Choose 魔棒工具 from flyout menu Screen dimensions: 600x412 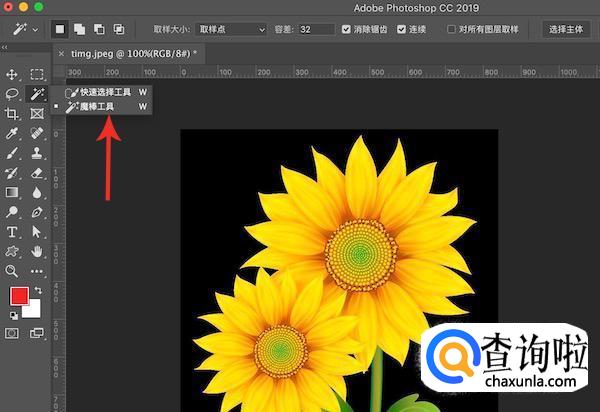[x=102, y=106]
